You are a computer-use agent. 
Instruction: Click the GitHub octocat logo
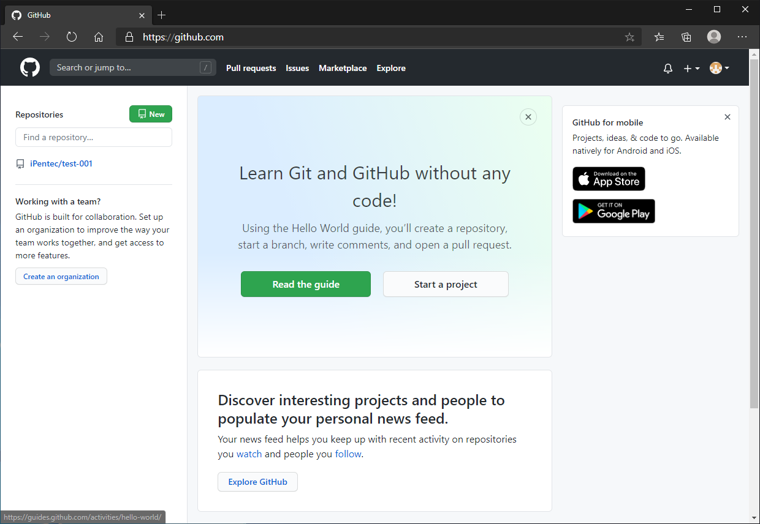(x=30, y=67)
